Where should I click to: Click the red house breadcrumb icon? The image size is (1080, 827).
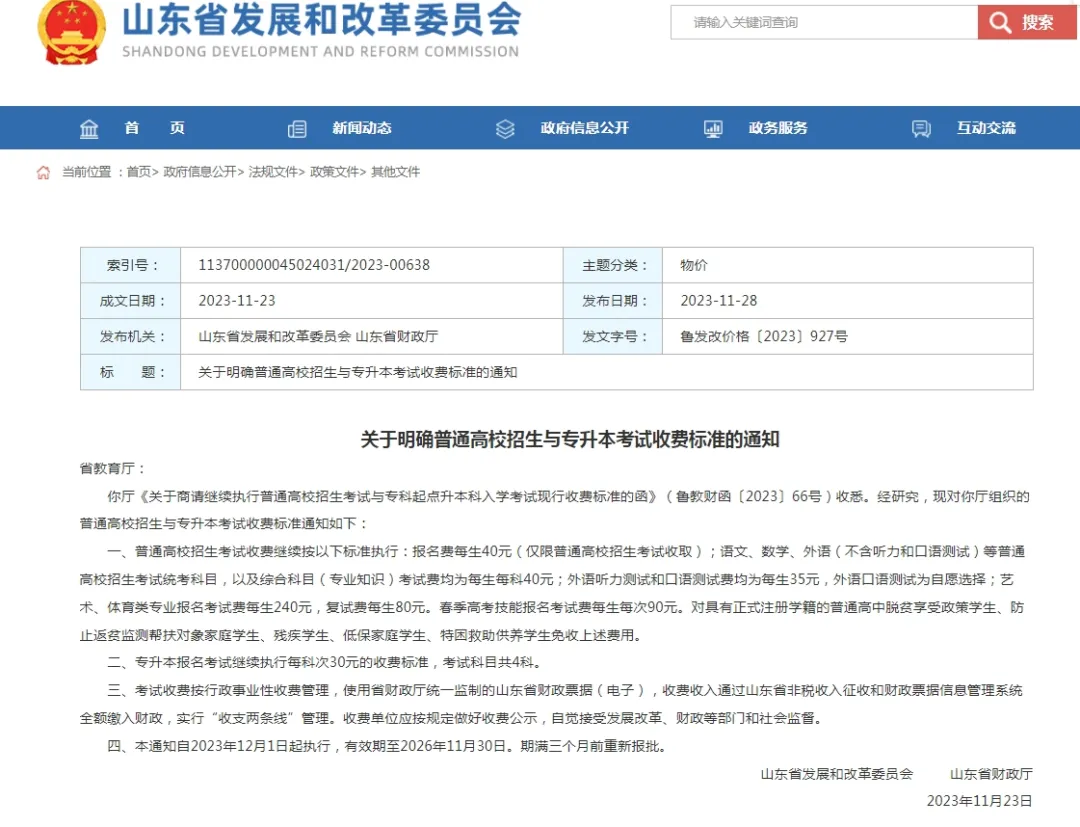tap(43, 172)
